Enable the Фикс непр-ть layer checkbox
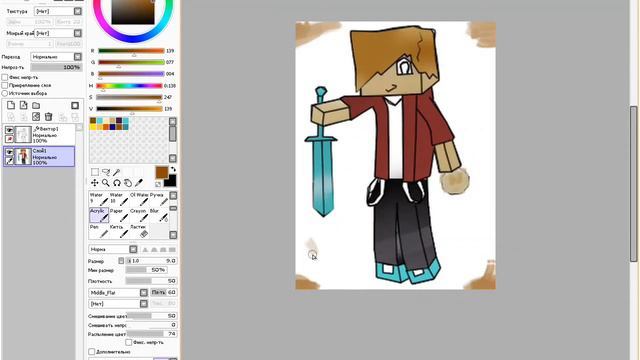 point(5,77)
